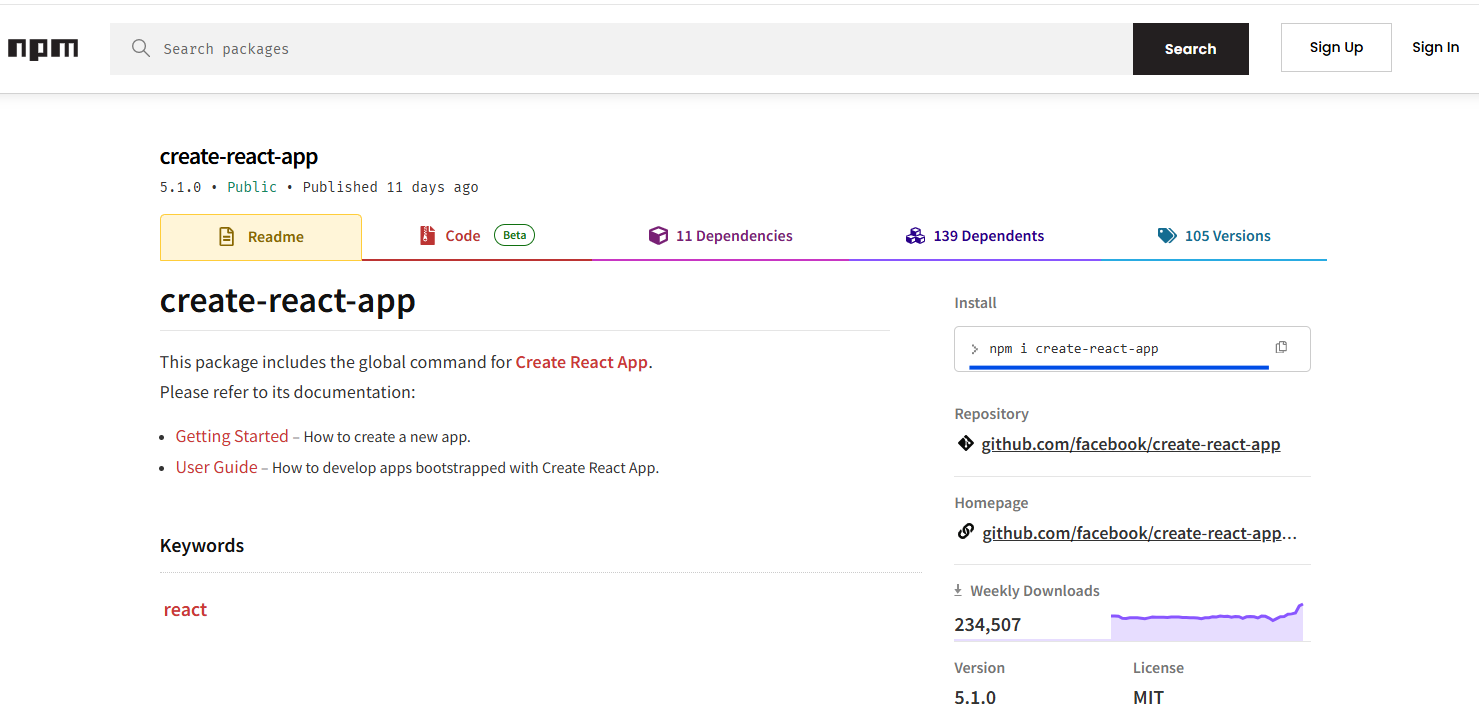Click the Dependents cubes icon
Image resolution: width=1479 pixels, height=704 pixels.
(x=915, y=236)
